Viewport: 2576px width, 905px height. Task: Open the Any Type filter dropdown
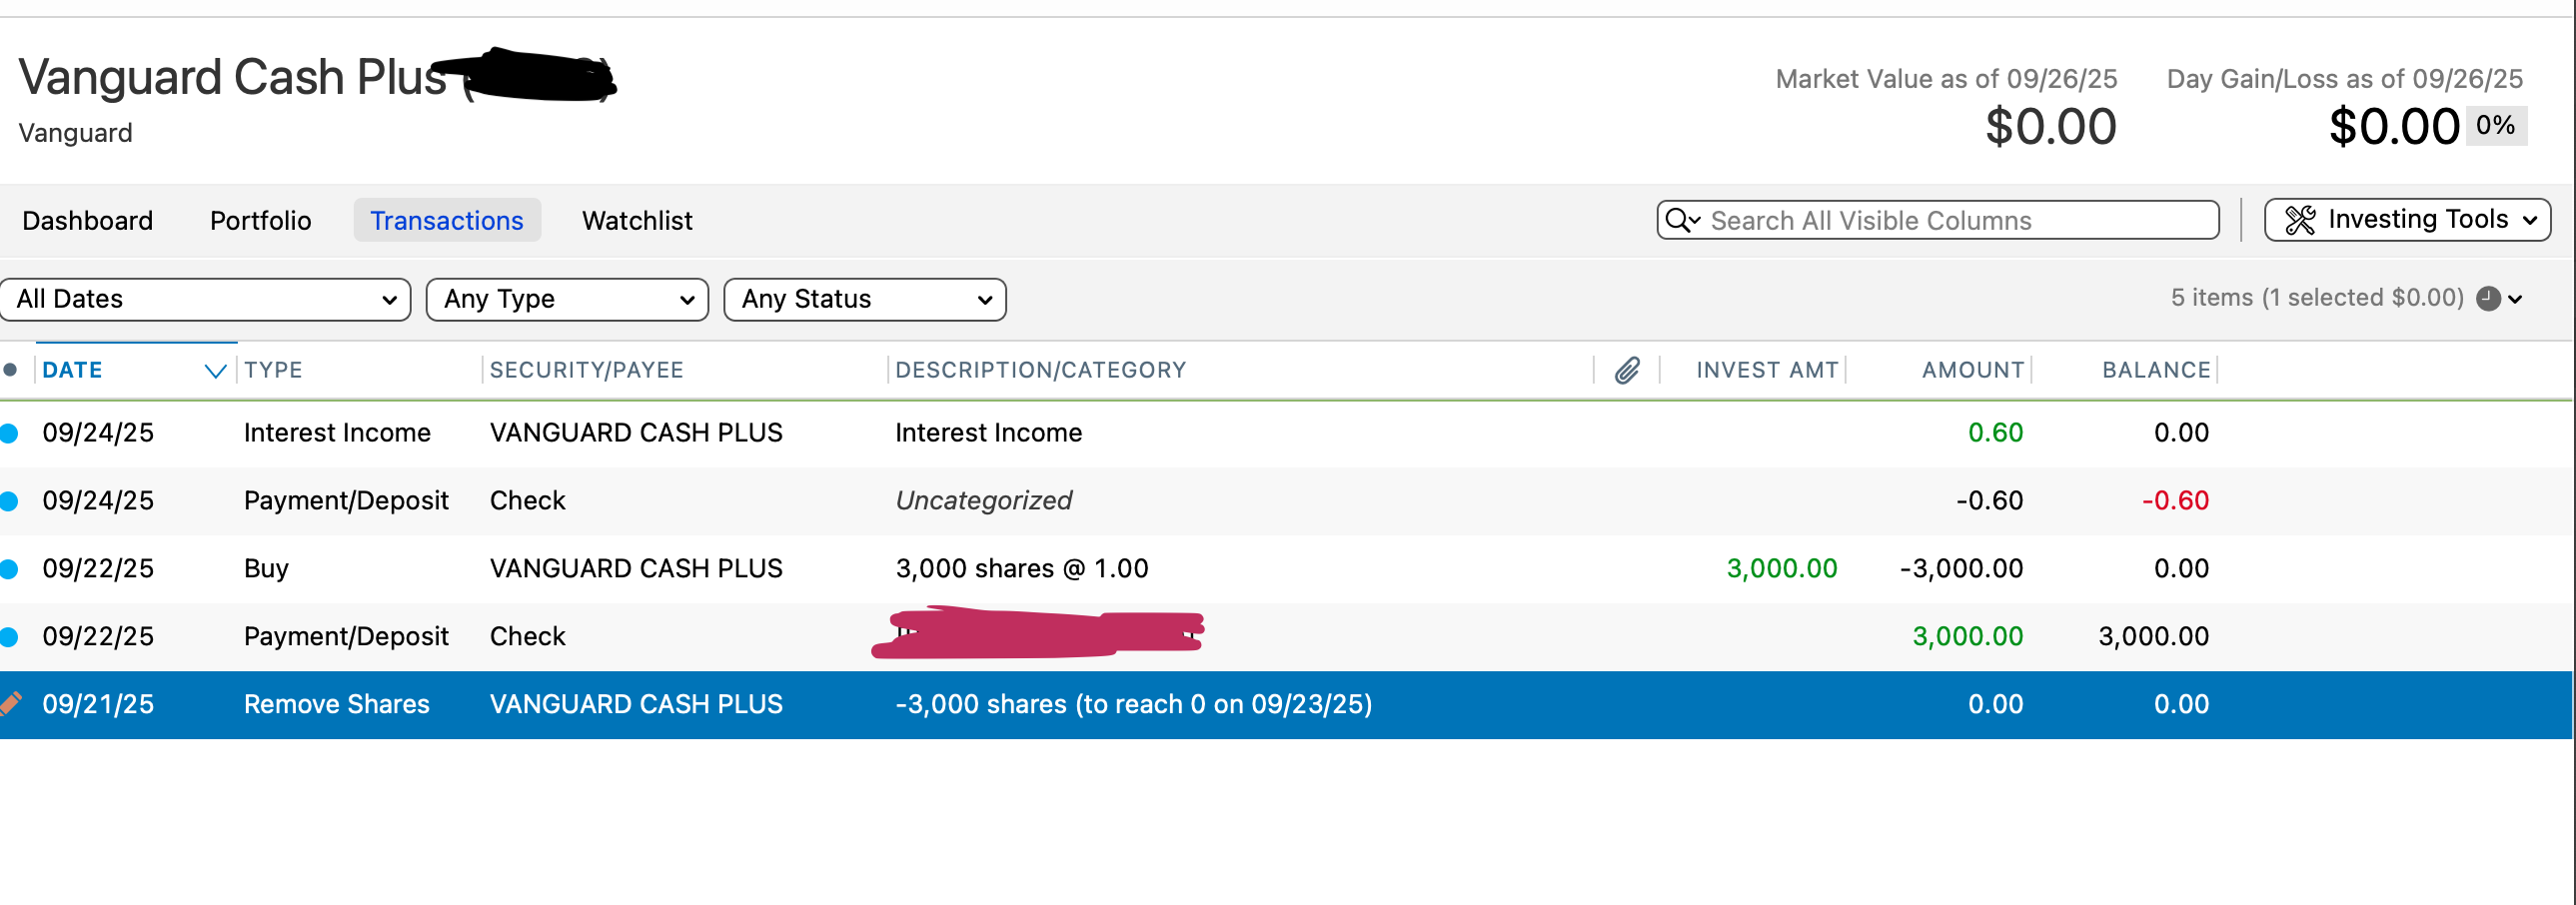[567, 299]
